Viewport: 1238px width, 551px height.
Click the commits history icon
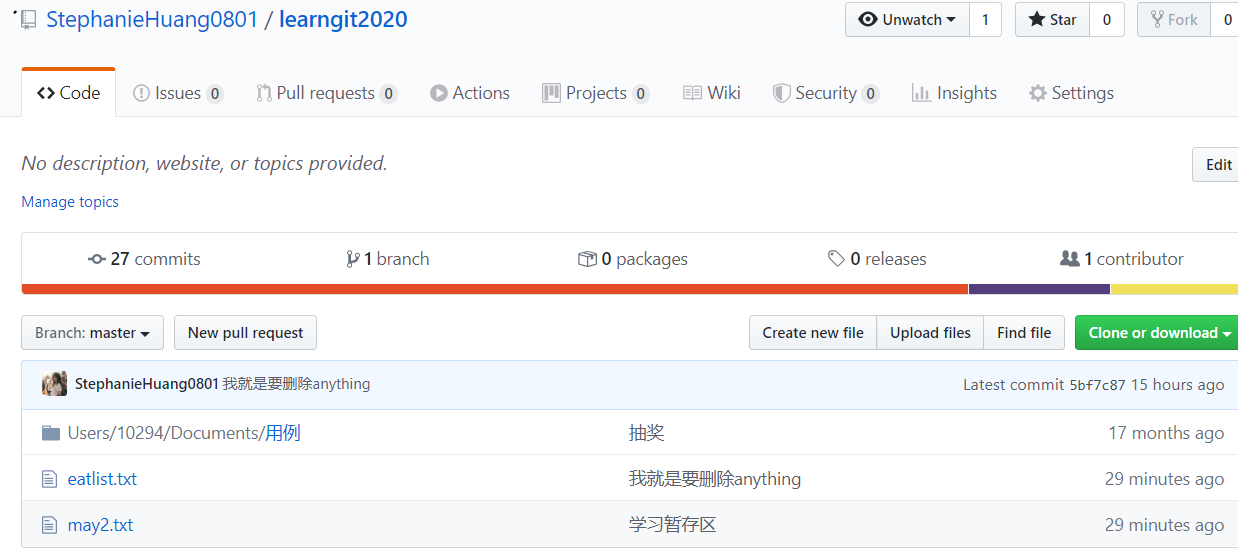click(x=97, y=259)
